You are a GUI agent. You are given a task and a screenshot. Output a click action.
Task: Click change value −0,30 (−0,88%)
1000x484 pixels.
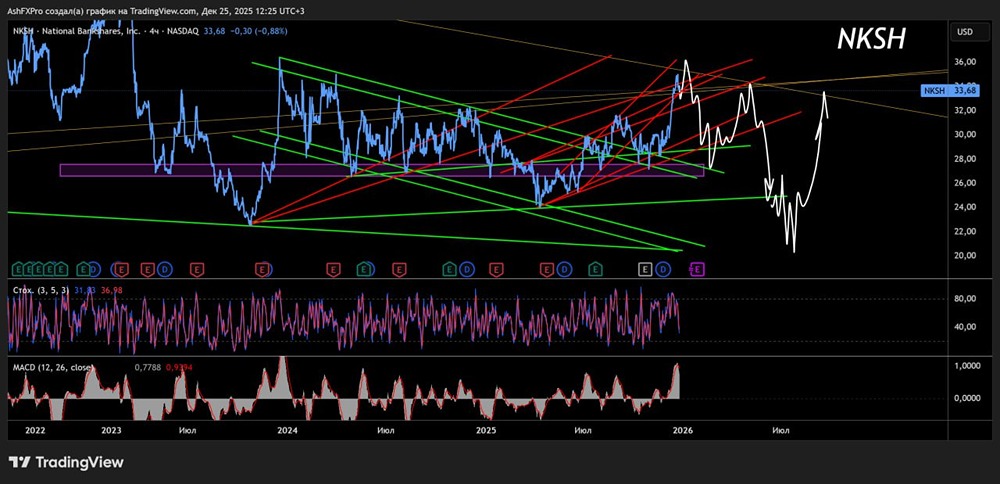click(x=258, y=31)
